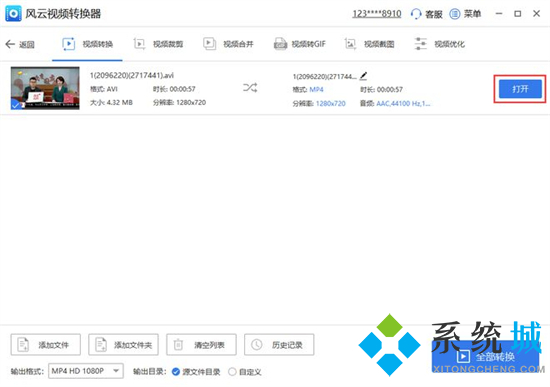550x387 pixels.
Task: Click the 添加文件 button
Action: tap(46, 345)
